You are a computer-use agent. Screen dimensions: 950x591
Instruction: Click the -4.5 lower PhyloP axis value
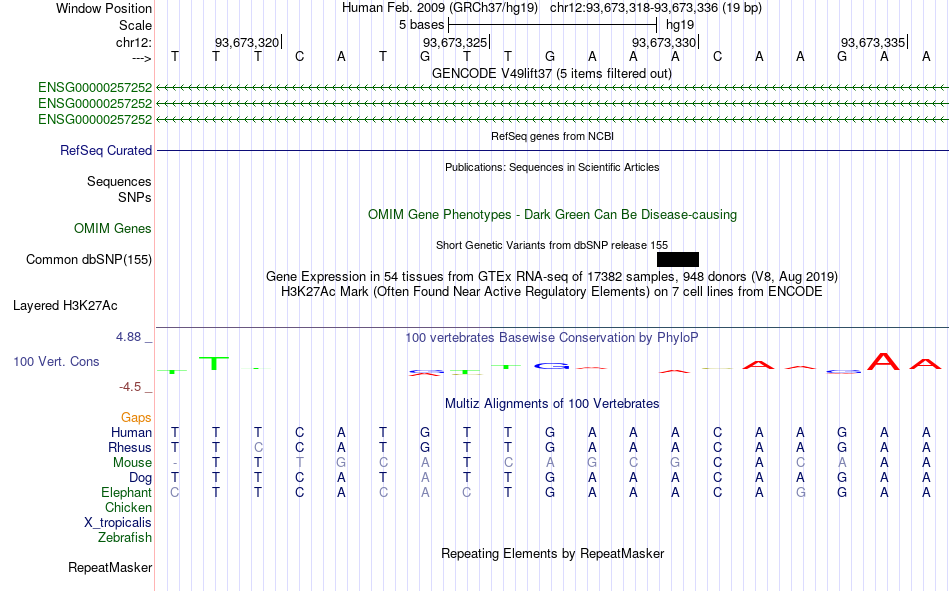(x=130, y=387)
